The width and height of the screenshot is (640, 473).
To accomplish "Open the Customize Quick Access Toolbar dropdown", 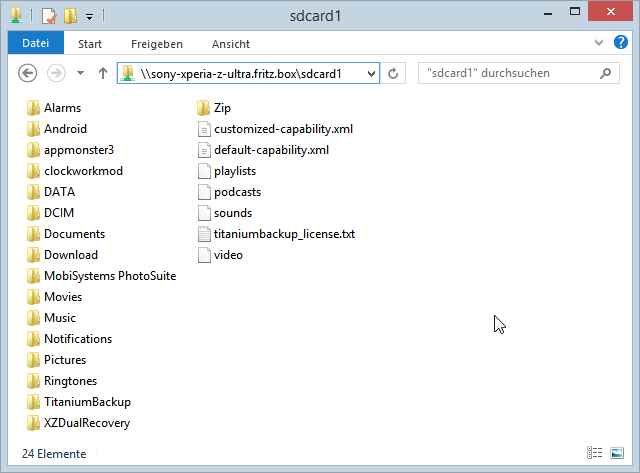I will tap(89, 17).
